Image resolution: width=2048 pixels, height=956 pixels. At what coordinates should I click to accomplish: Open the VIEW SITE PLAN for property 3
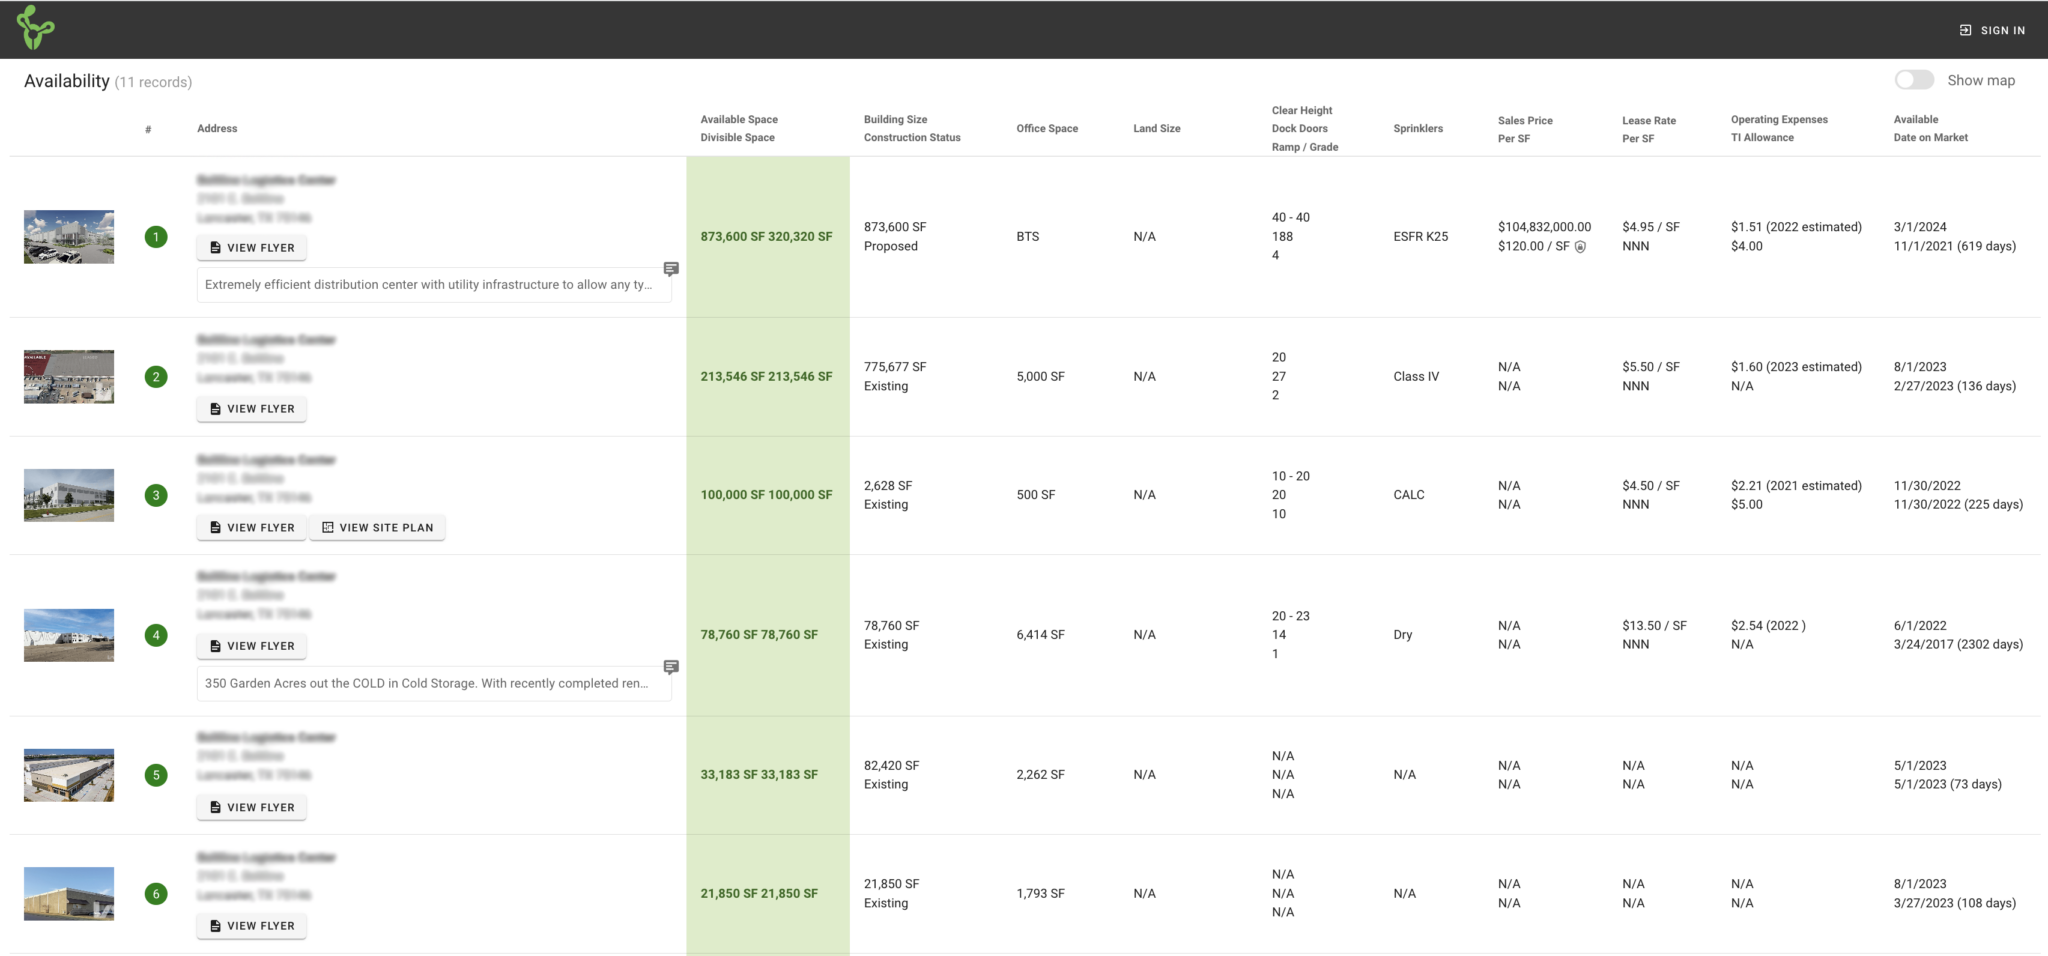[377, 527]
